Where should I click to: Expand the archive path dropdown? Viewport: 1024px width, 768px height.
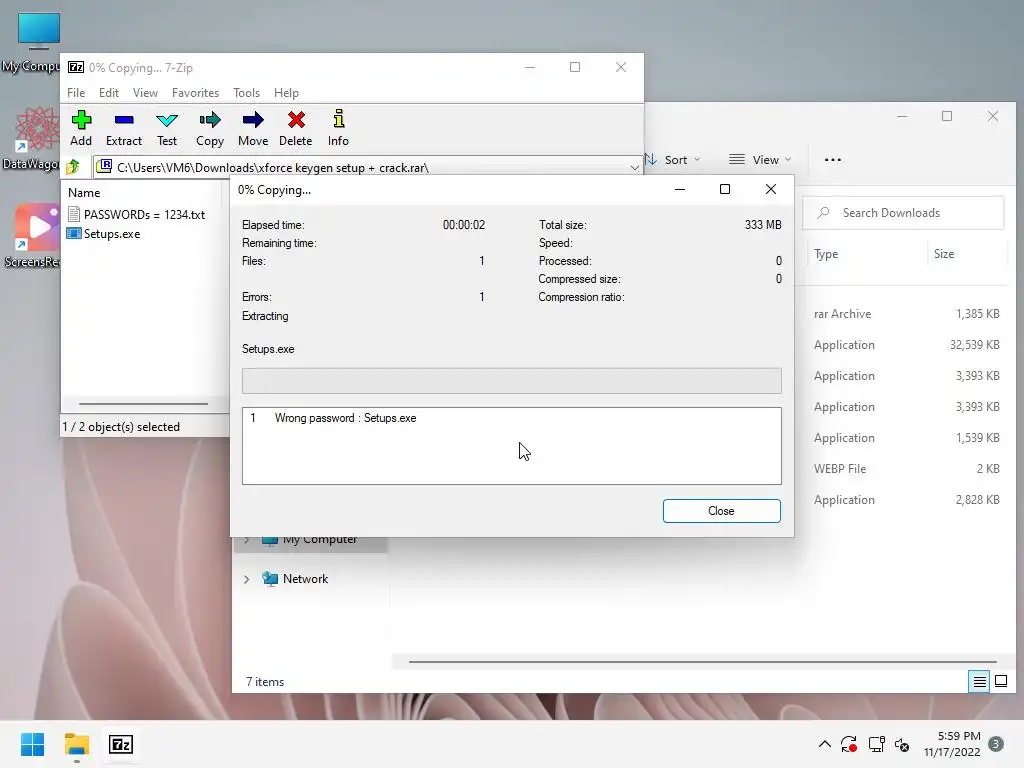[x=634, y=168]
